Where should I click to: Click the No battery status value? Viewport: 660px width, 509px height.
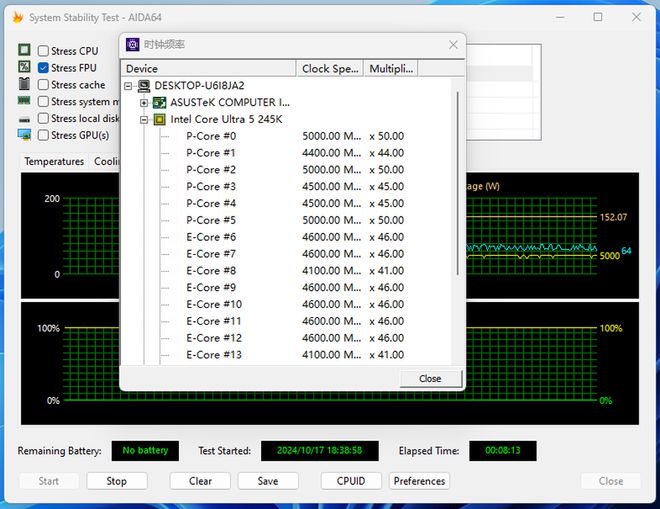click(145, 450)
